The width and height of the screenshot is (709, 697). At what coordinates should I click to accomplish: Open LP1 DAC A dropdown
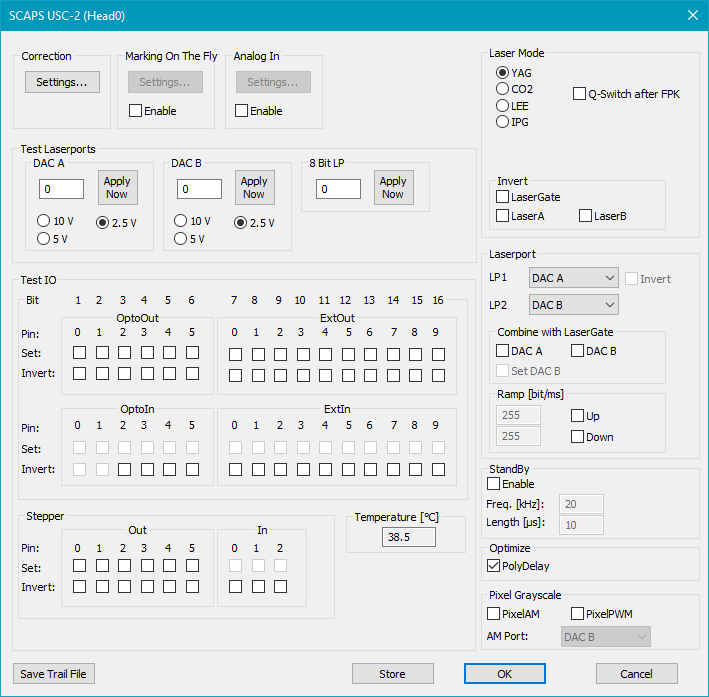[572, 278]
